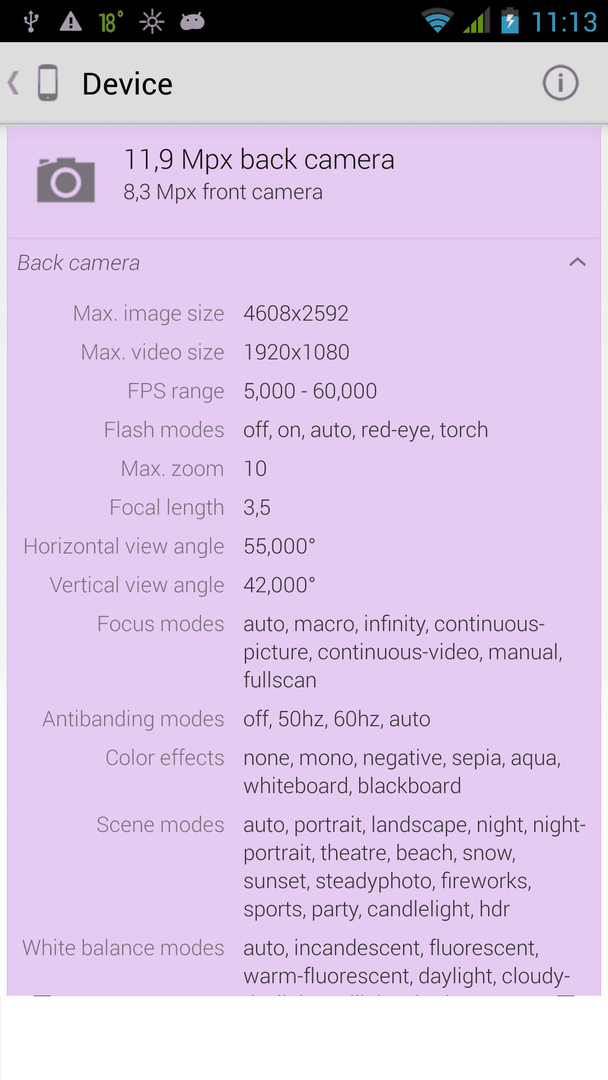Image resolution: width=608 pixels, height=1080 pixels.
Task: Tap the Flash modes row
Action: point(304,430)
